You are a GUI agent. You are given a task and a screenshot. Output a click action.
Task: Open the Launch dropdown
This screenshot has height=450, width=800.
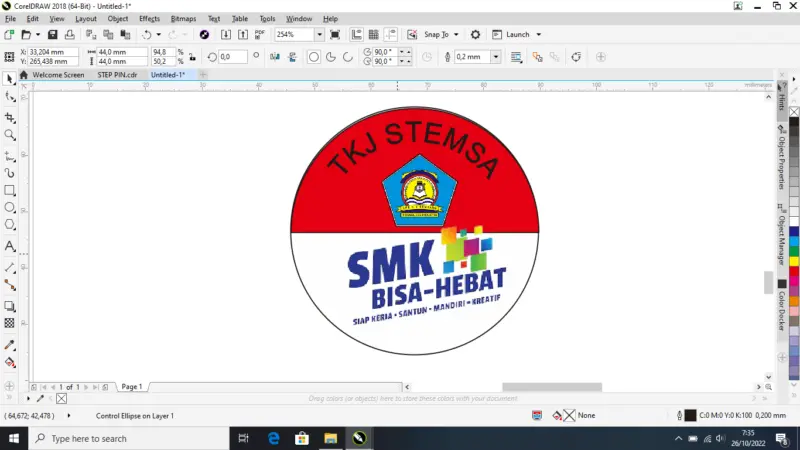click(x=539, y=35)
